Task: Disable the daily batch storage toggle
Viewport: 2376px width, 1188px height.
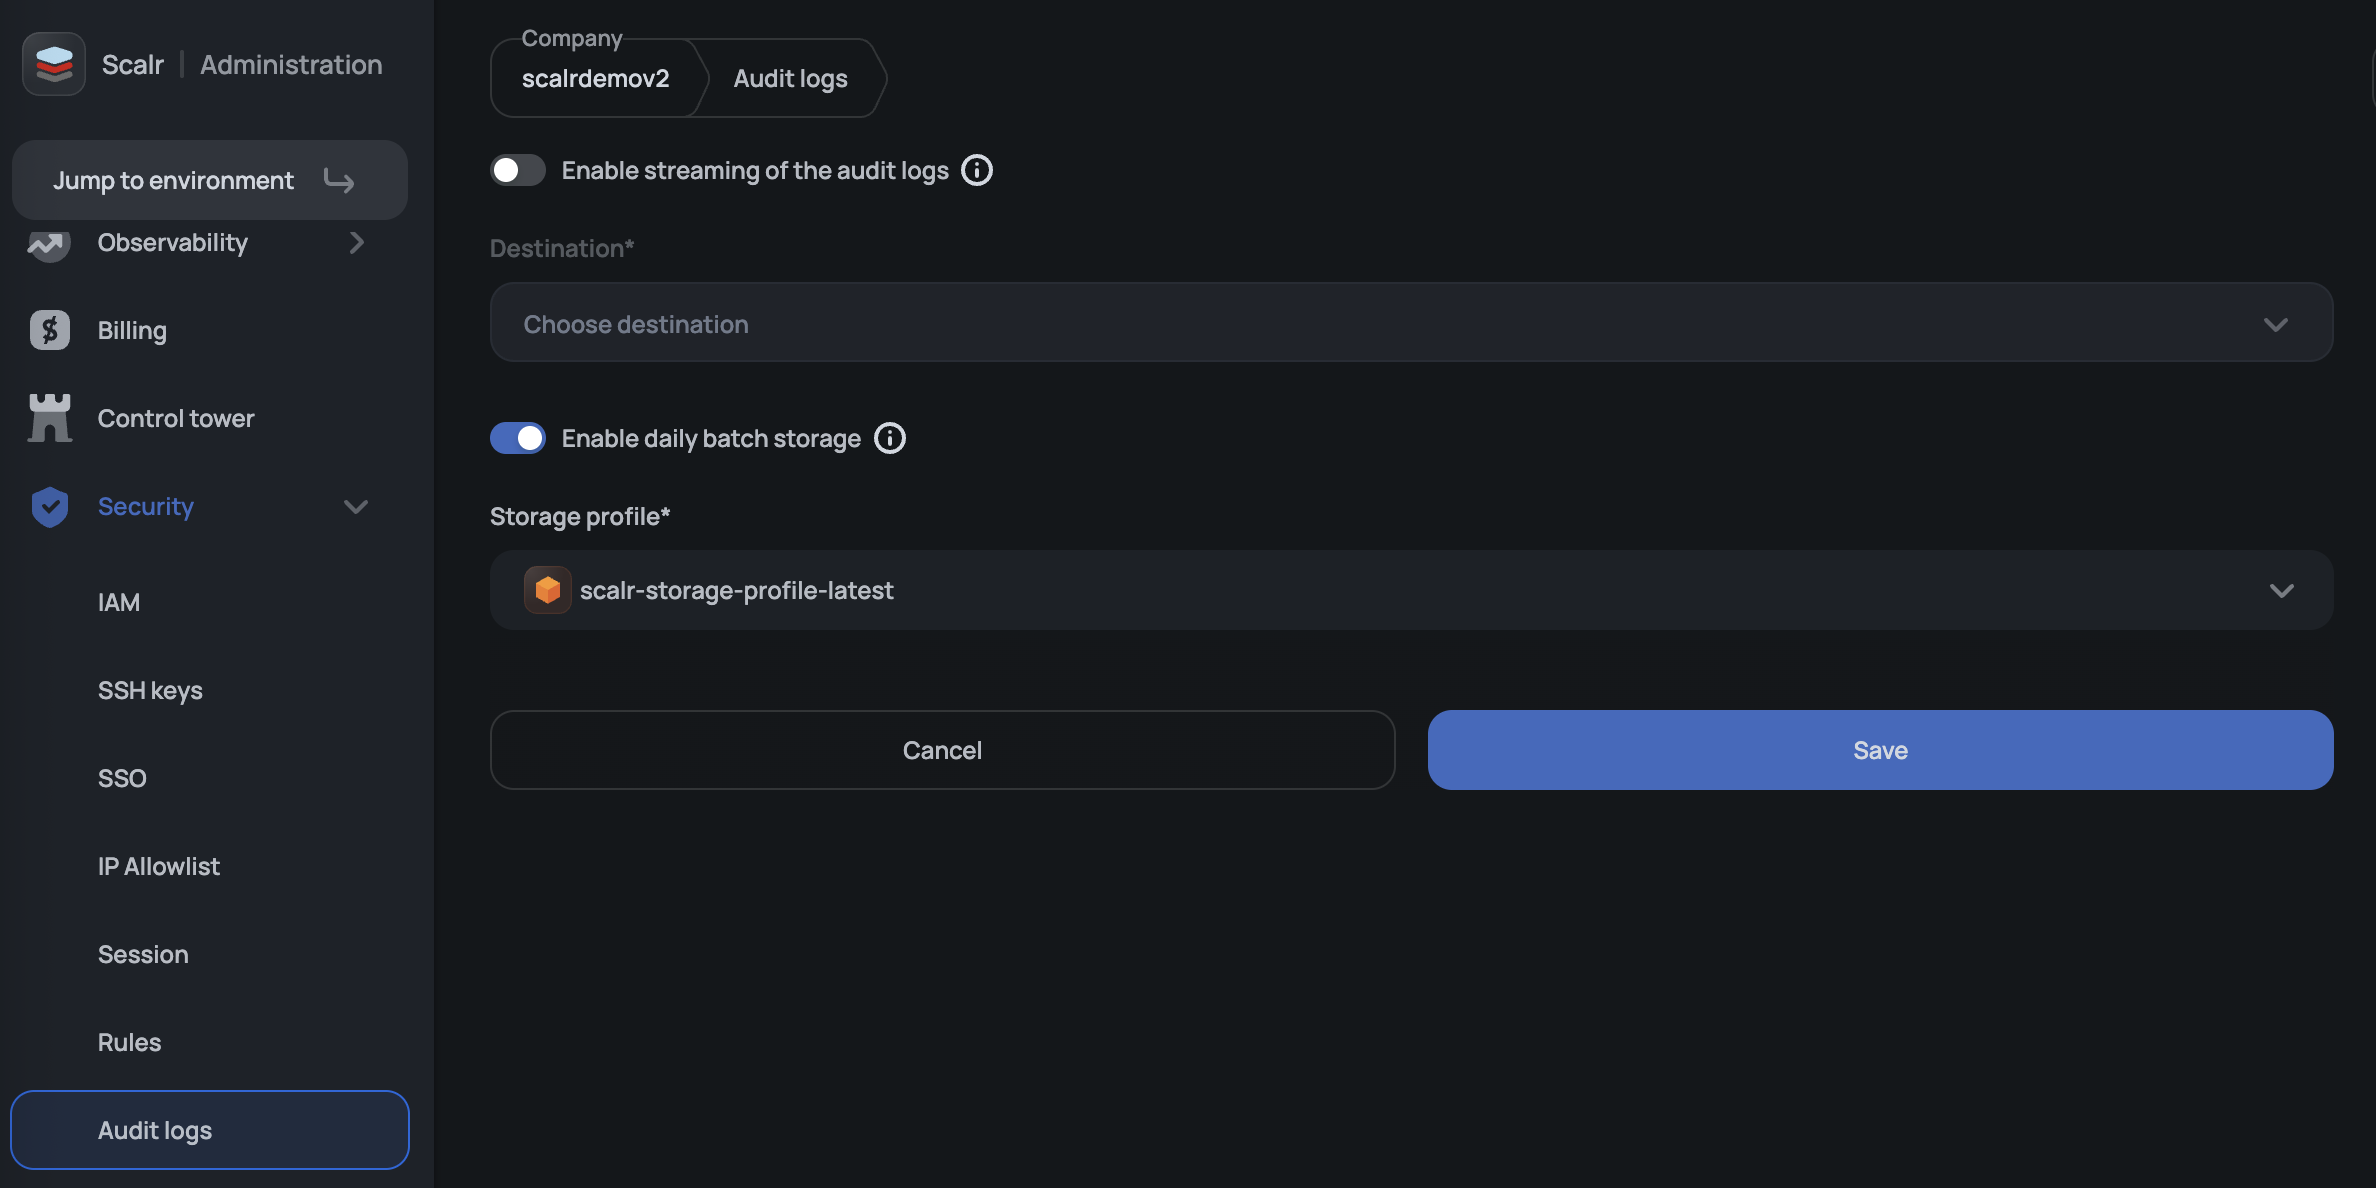Action: click(517, 438)
